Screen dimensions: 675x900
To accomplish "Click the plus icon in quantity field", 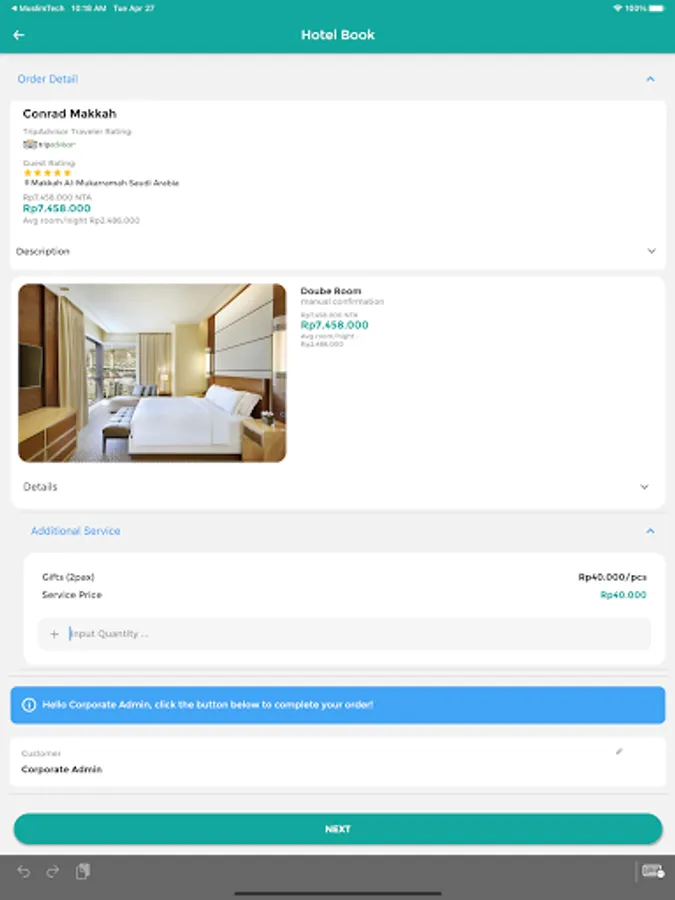I will tap(54, 634).
